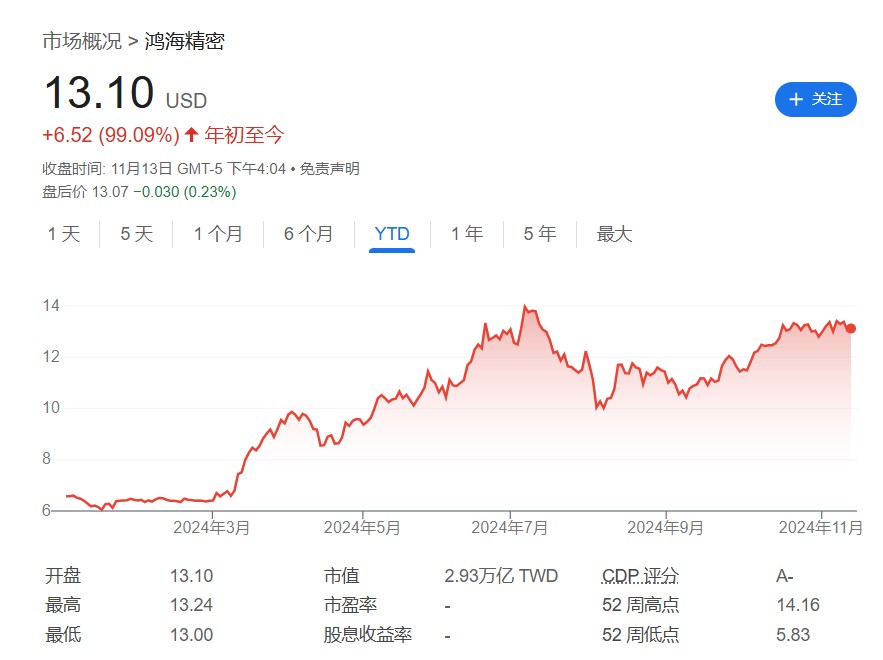Switch chart to 1 个月 range

point(218,234)
